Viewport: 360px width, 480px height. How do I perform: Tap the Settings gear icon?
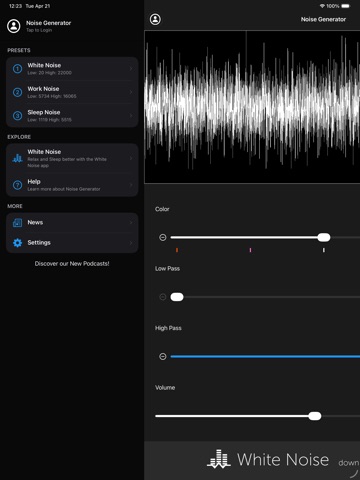(17, 243)
